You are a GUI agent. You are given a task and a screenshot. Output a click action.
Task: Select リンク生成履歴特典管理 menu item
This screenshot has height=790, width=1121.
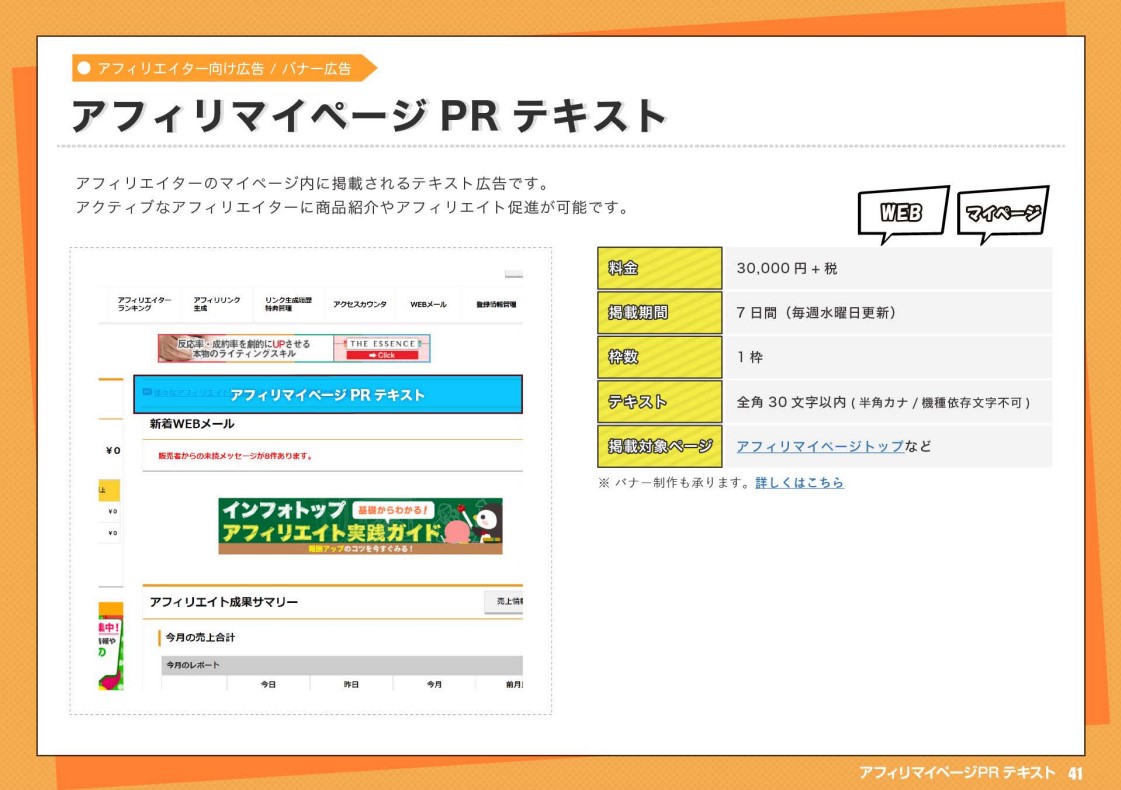tap(288, 304)
